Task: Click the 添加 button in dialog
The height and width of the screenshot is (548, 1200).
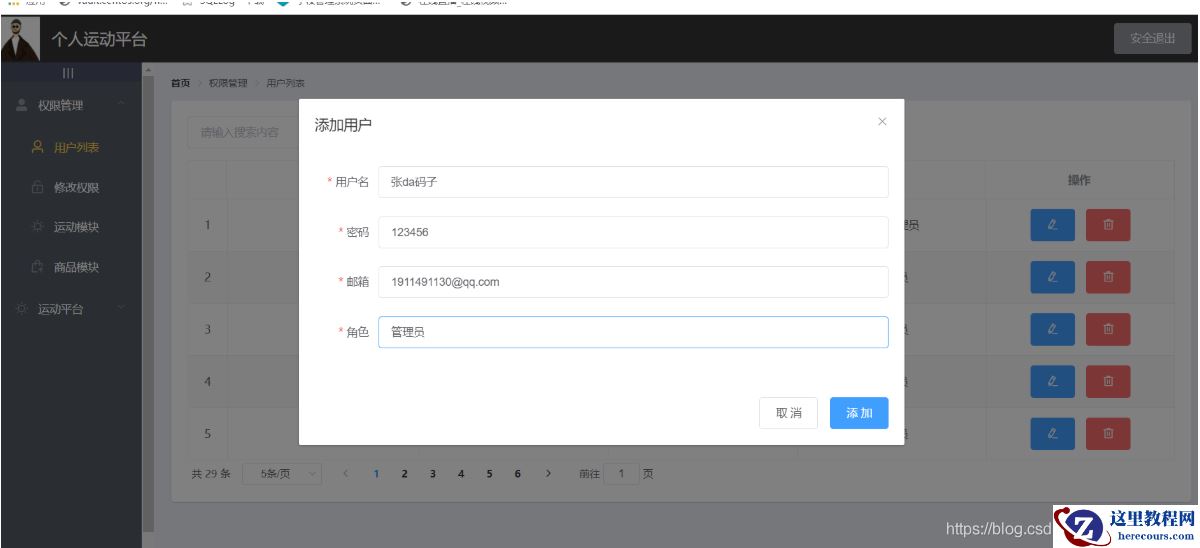Action: pos(859,413)
